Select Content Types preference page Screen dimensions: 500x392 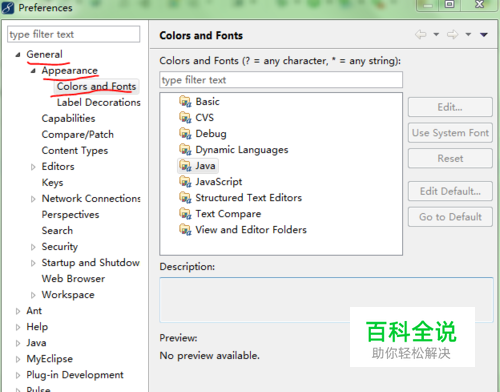[75, 150]
